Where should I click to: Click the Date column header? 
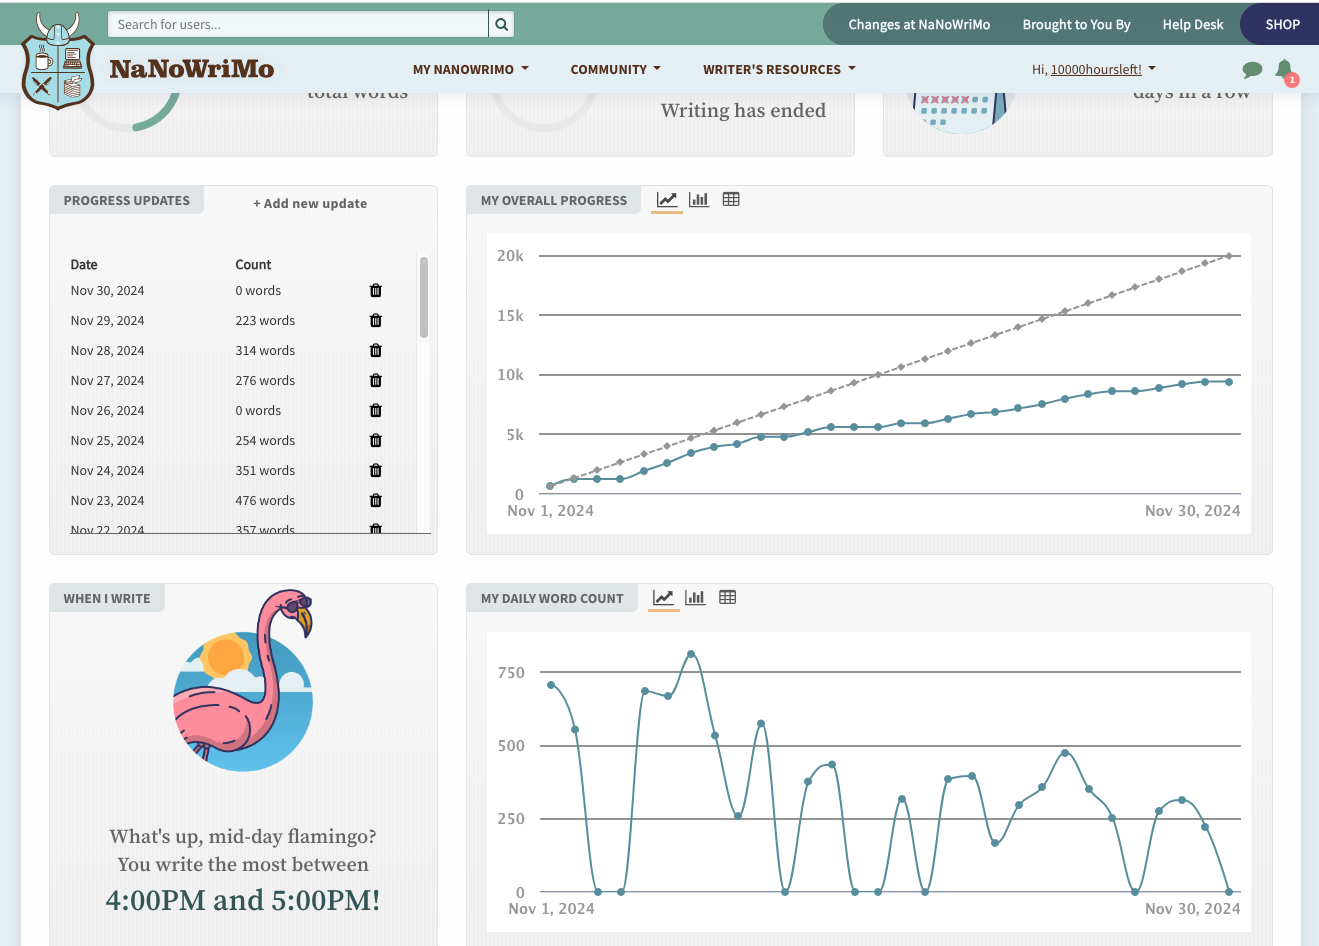tap(84, 264)
